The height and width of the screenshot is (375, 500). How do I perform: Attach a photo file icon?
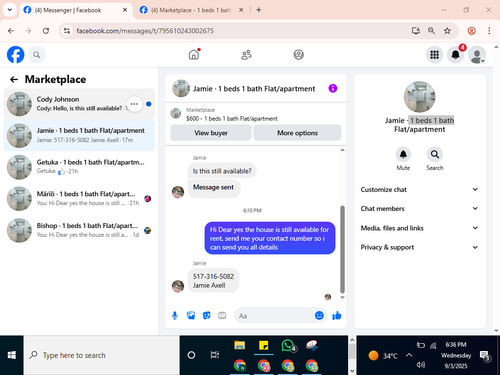191,315
